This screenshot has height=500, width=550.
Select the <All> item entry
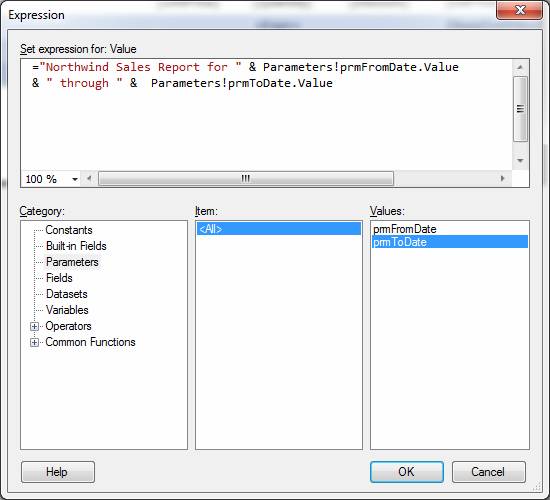(279, 229)
